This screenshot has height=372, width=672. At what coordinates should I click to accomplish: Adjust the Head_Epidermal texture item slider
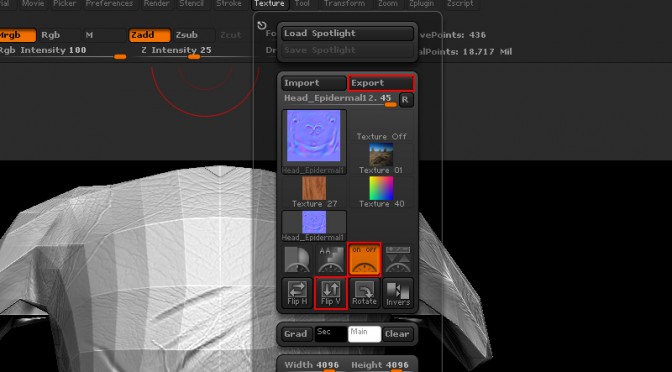click(x=339, y=99)
